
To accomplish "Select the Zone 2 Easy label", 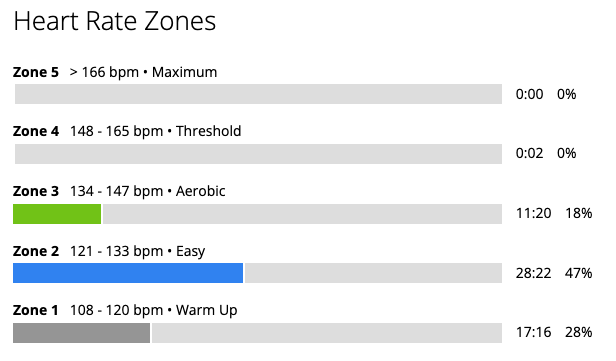I will 109,251.
